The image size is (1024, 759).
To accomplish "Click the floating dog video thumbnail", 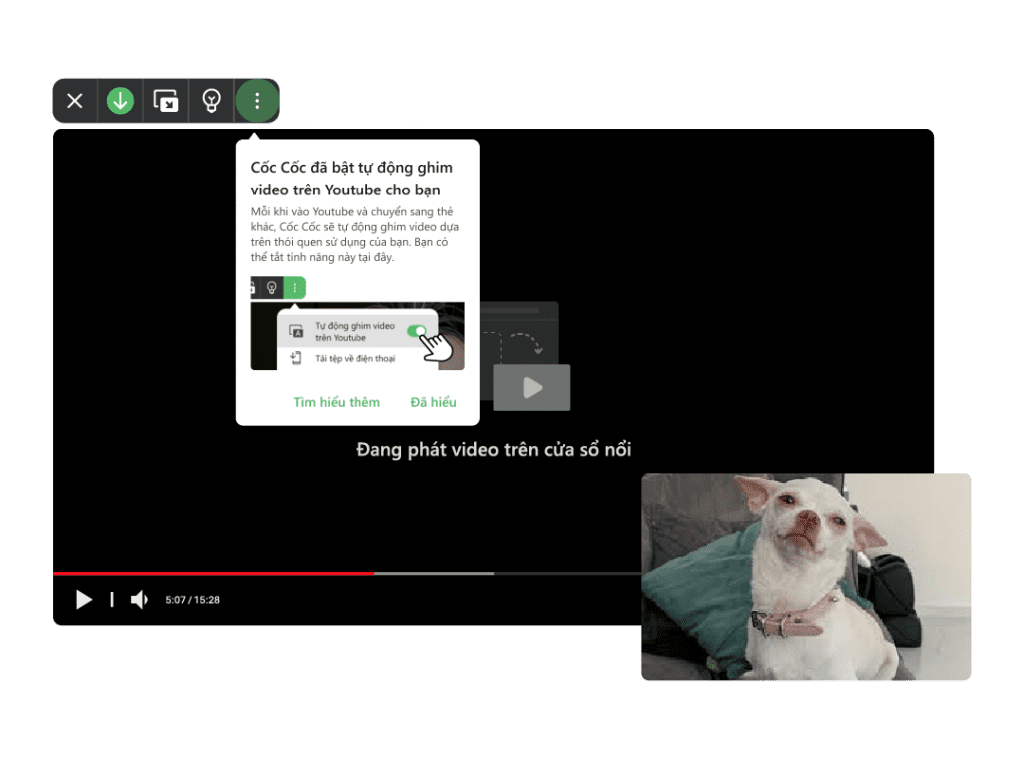I will click(806, 577).
